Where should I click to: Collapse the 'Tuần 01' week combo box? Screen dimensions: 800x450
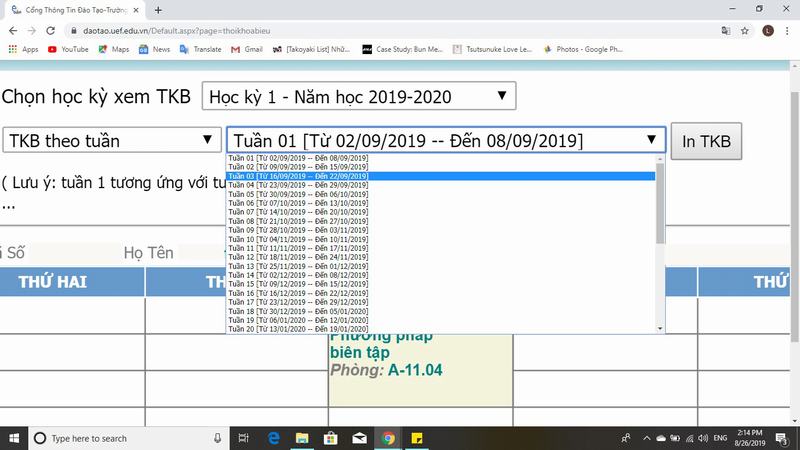coord(445,140)
